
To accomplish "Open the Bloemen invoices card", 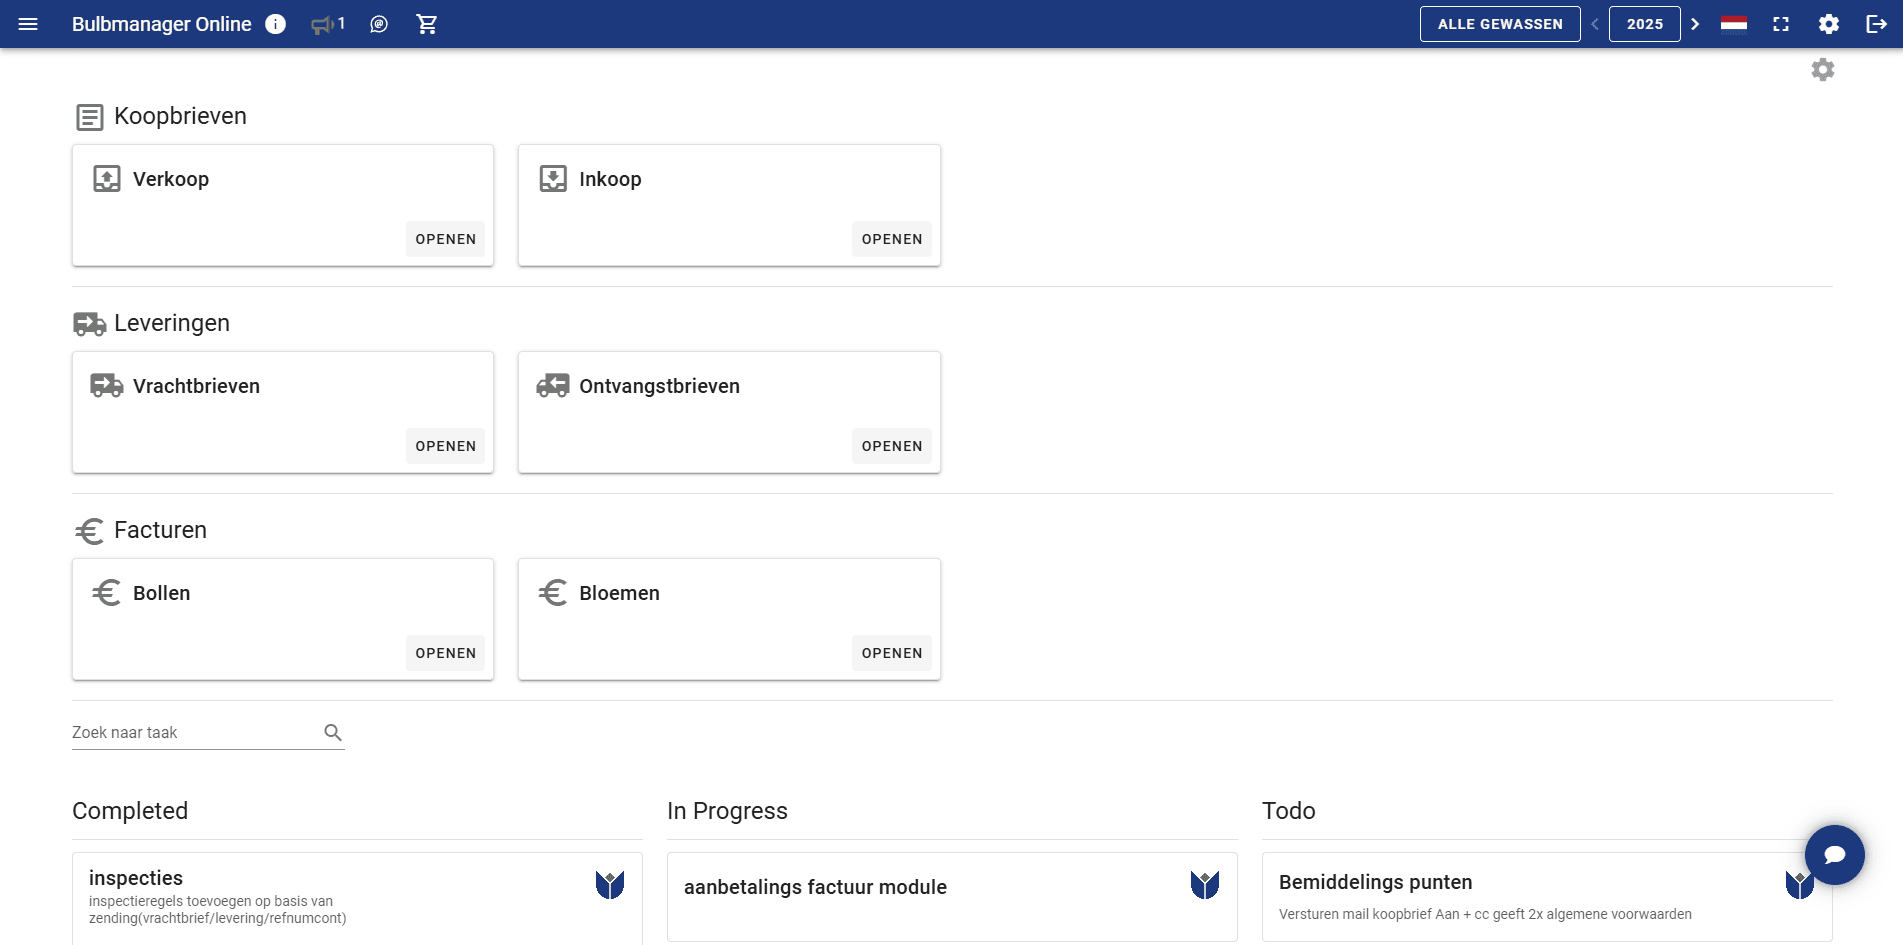I will click(891, 653).
